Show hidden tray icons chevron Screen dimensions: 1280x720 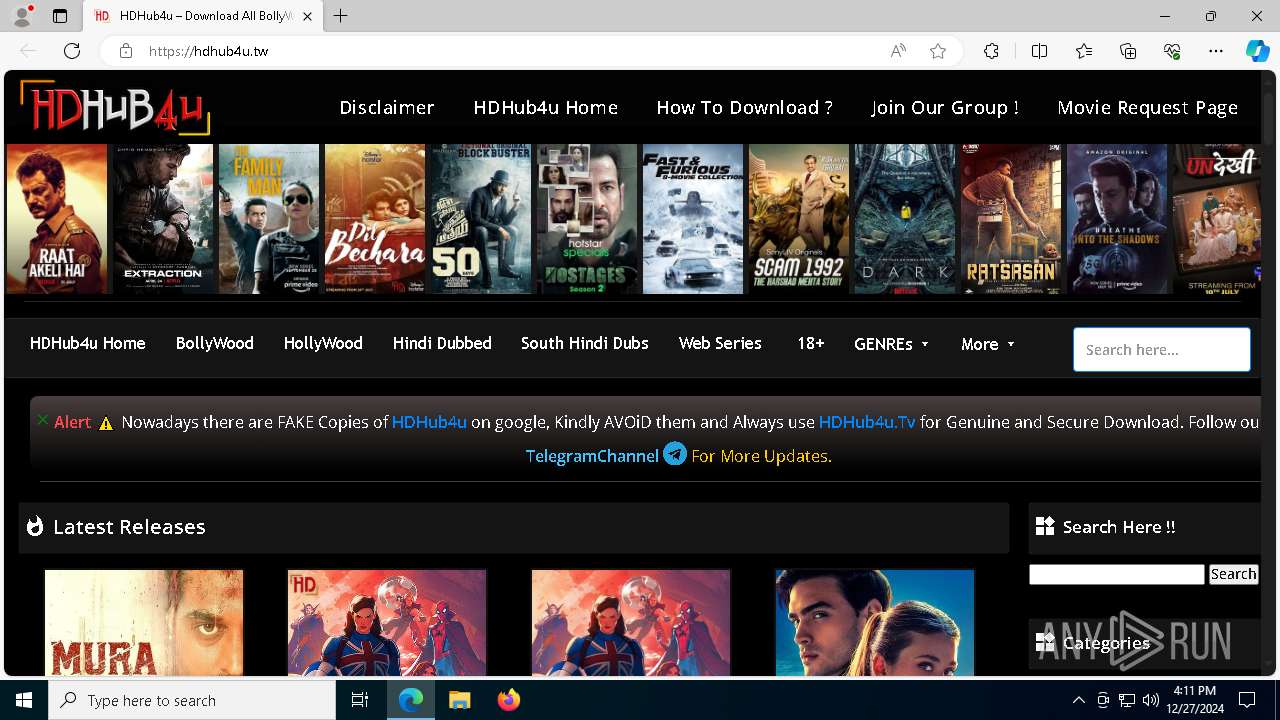click(x=1078, y=700)
